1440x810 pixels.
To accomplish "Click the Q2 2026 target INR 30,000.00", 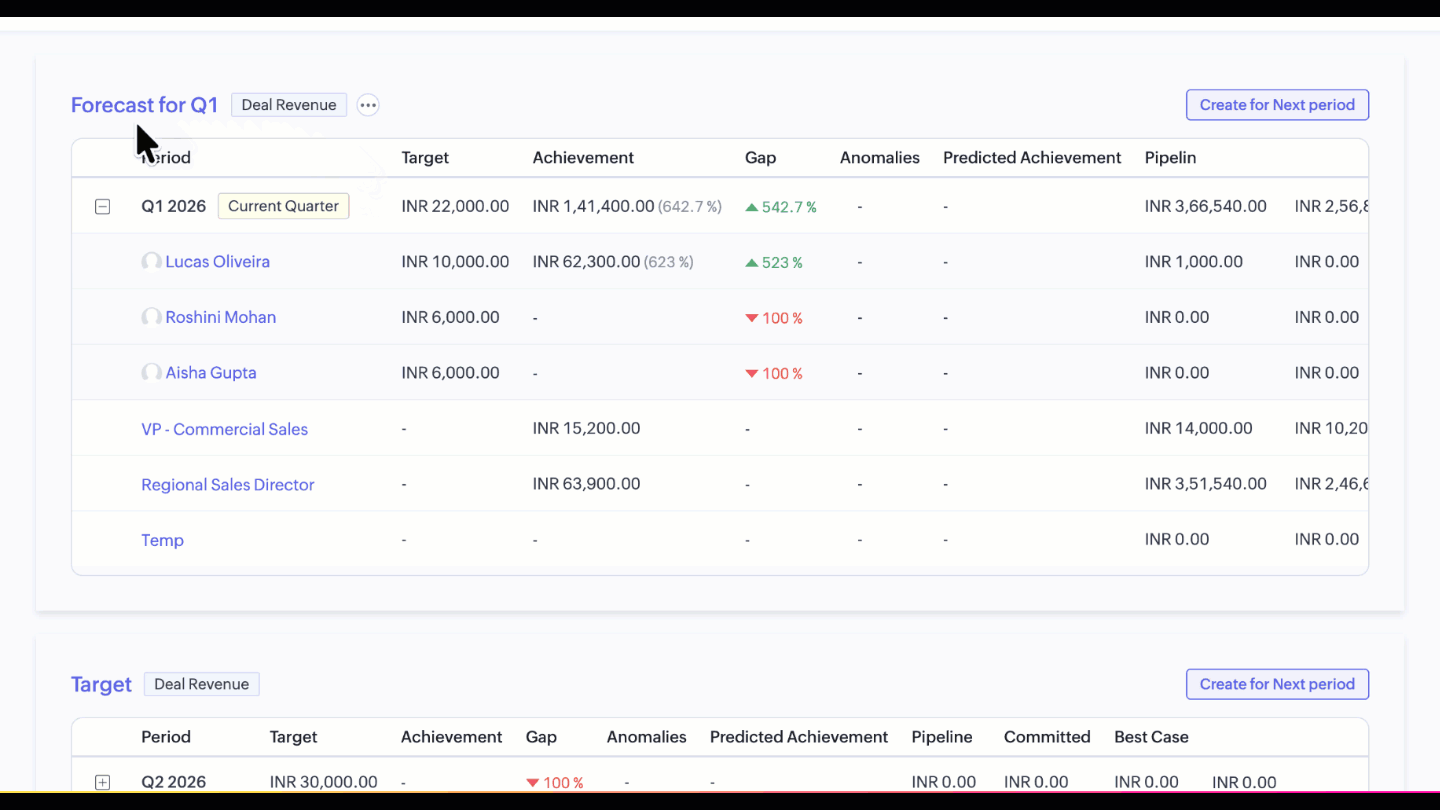I will 324,782.
